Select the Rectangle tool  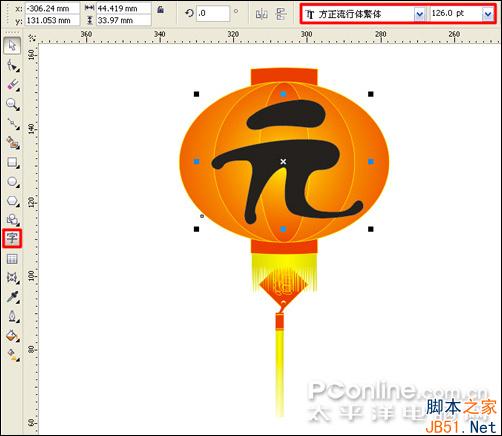pos(12,162)
